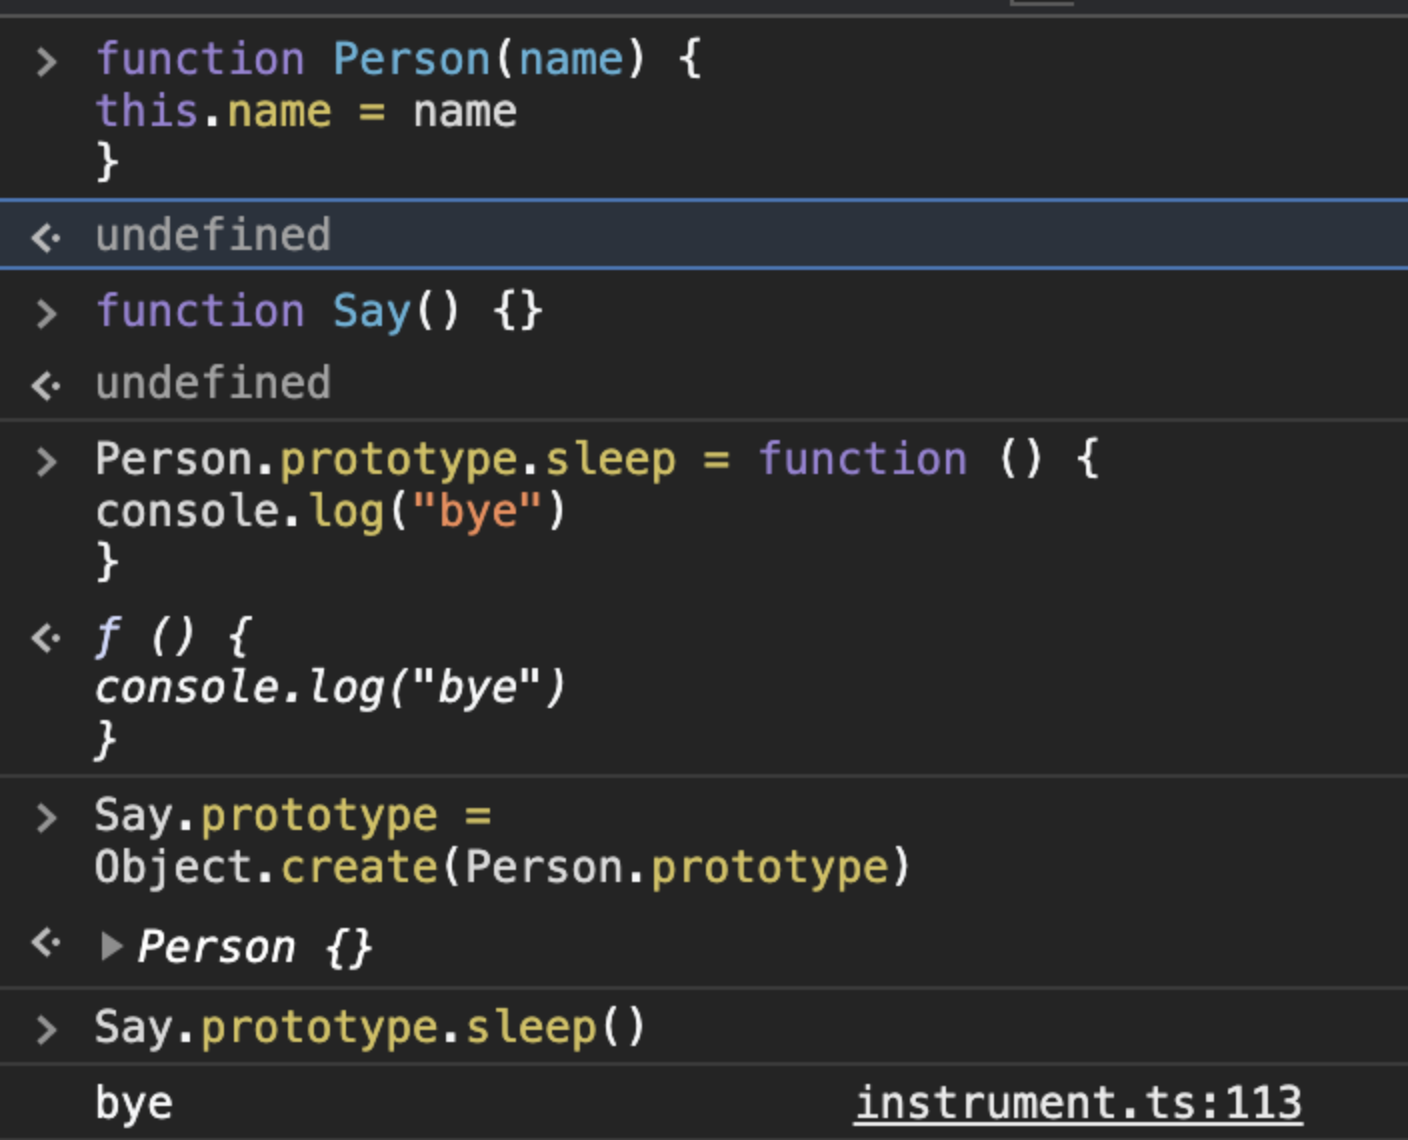Click the input chevron beside Person.prototype.sleep assignment
Screen dimensions: 1408x1140
coord(46,462)
